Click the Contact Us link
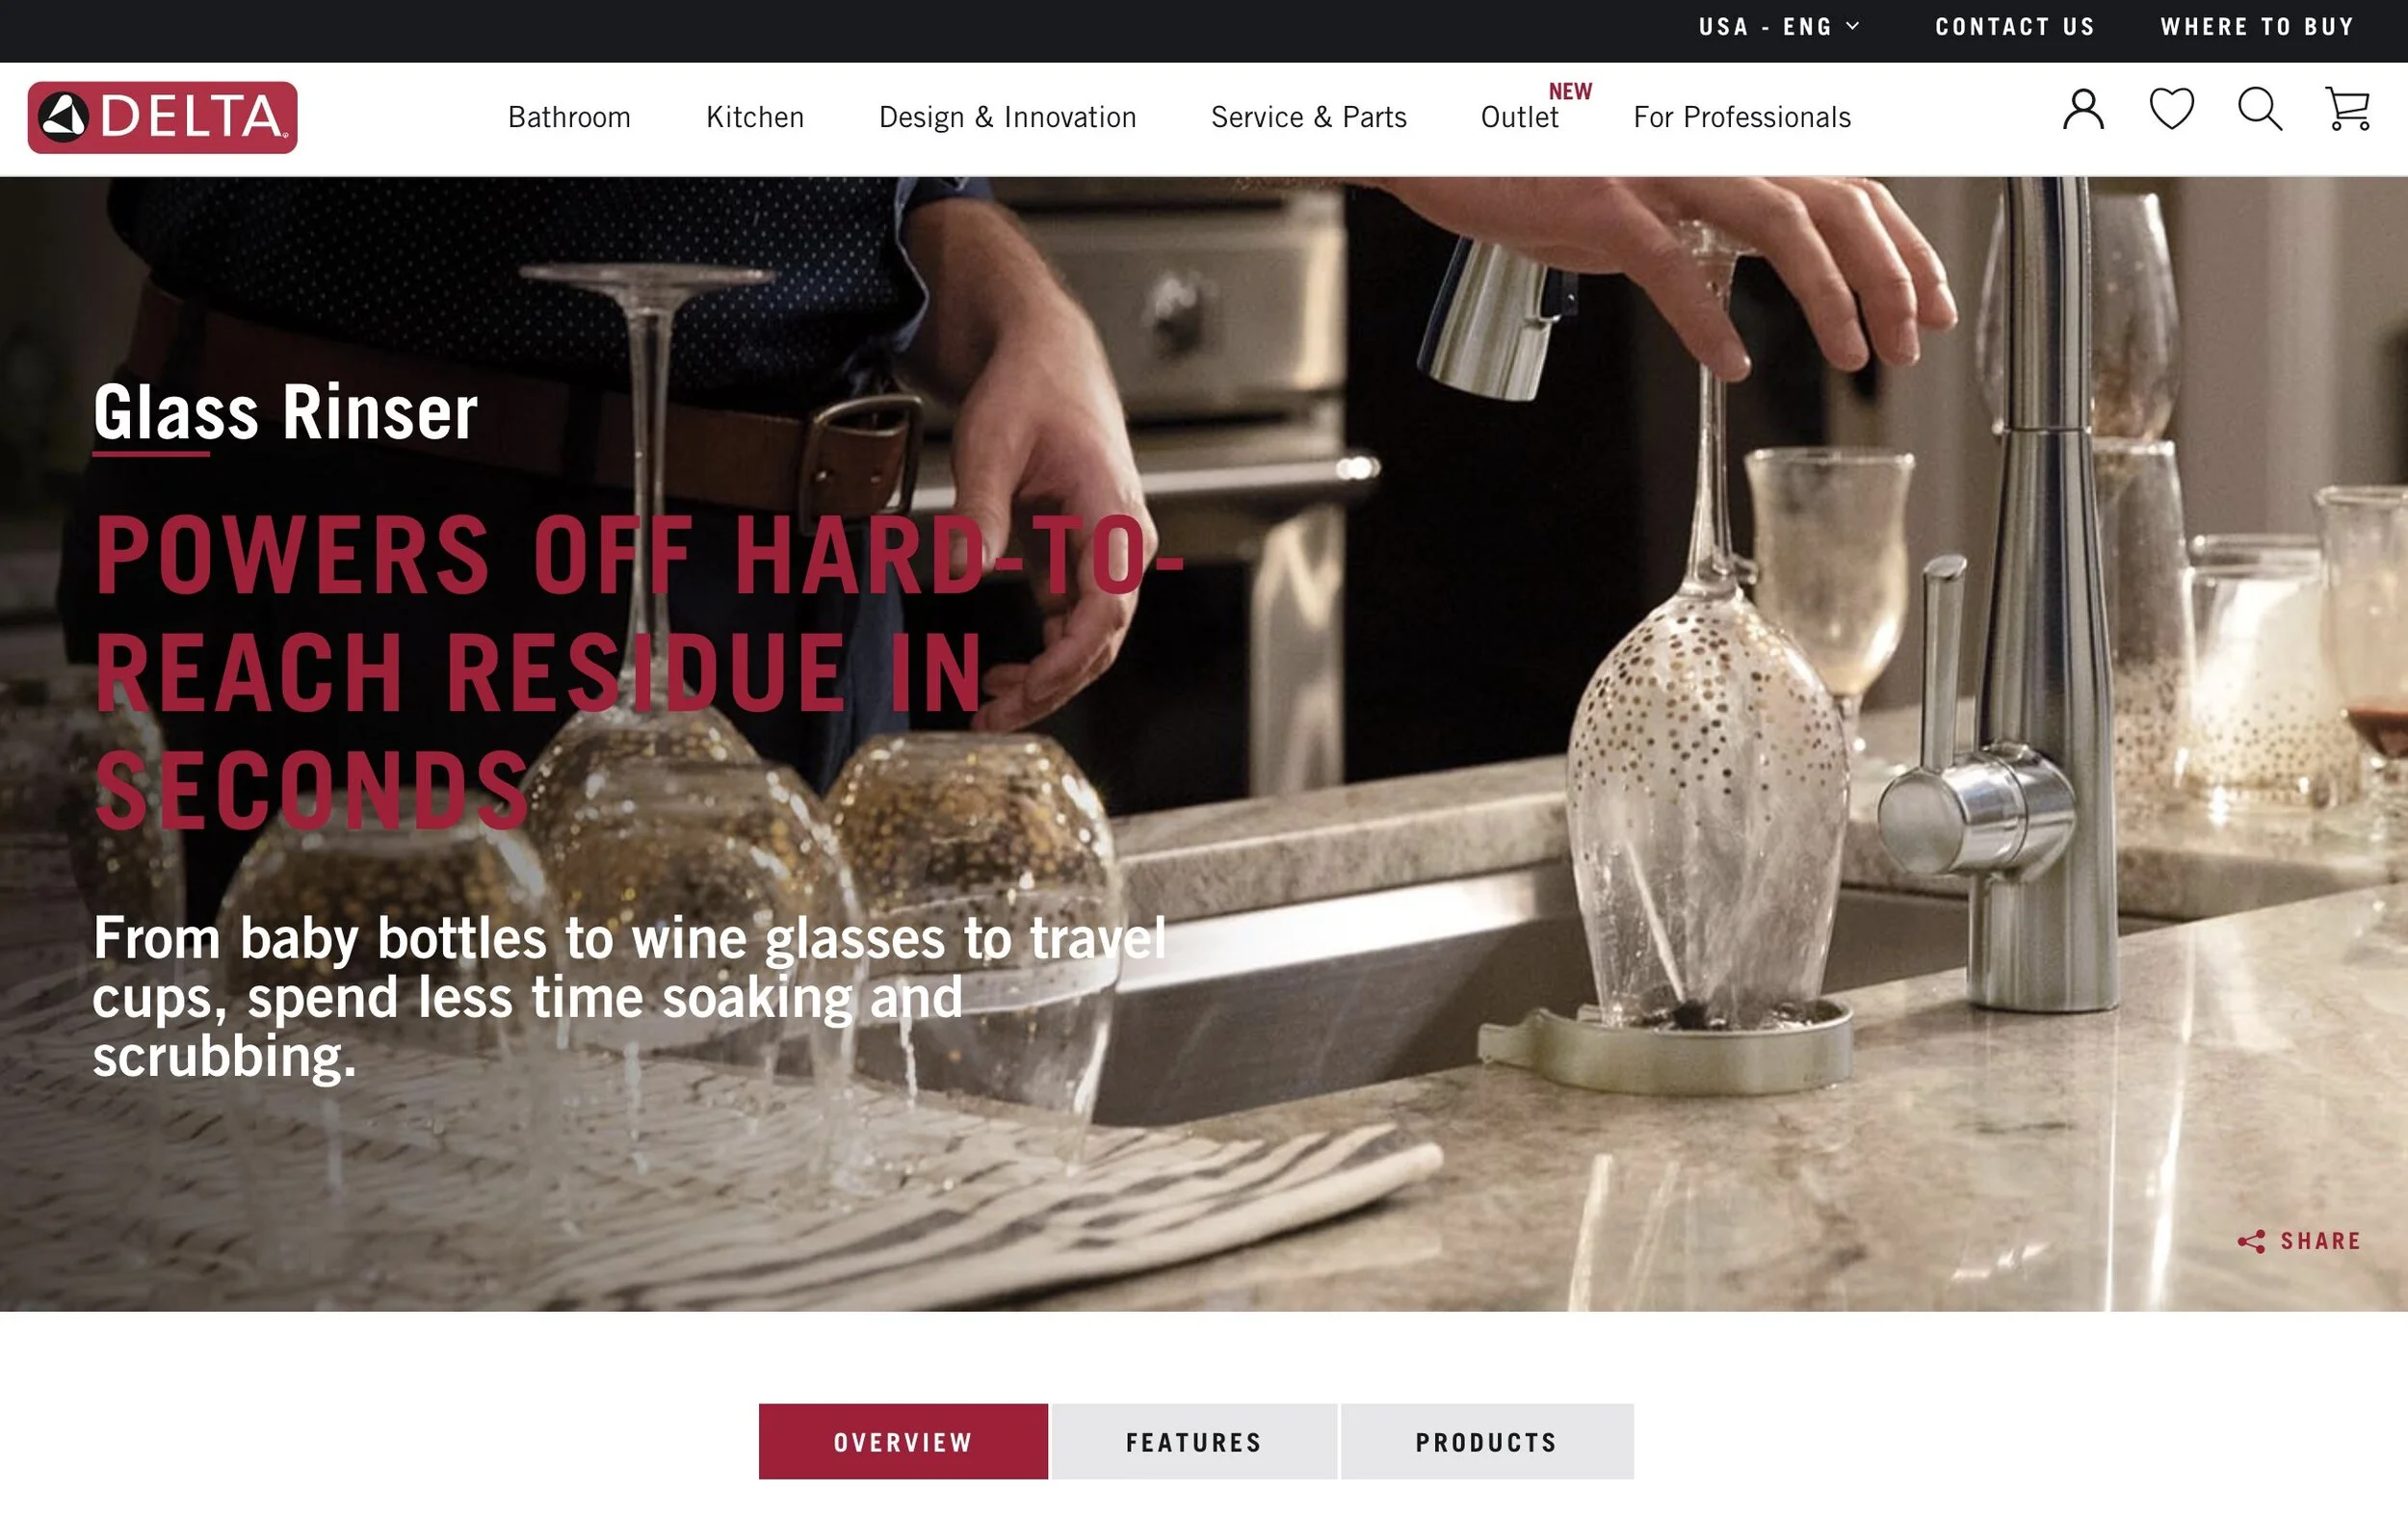The image size is (2408, 1518). pos(2015,27)
